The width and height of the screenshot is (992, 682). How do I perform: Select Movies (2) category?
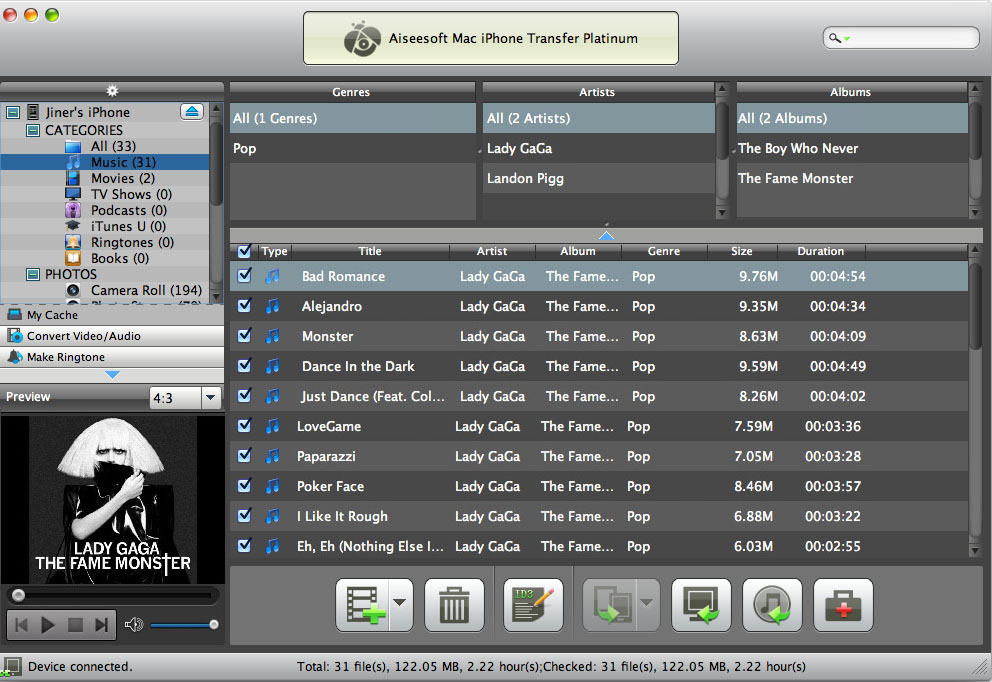coord(123,178)
